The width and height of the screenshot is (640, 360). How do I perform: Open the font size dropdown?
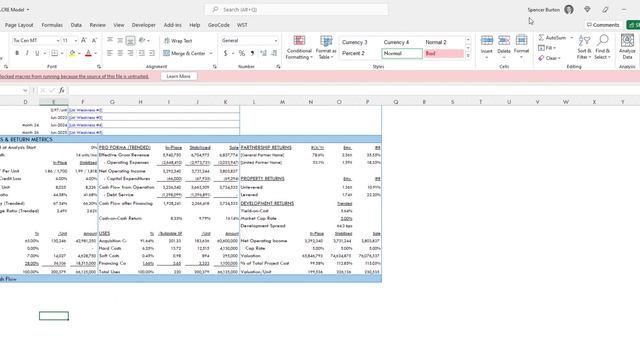(x=76, y=40)
